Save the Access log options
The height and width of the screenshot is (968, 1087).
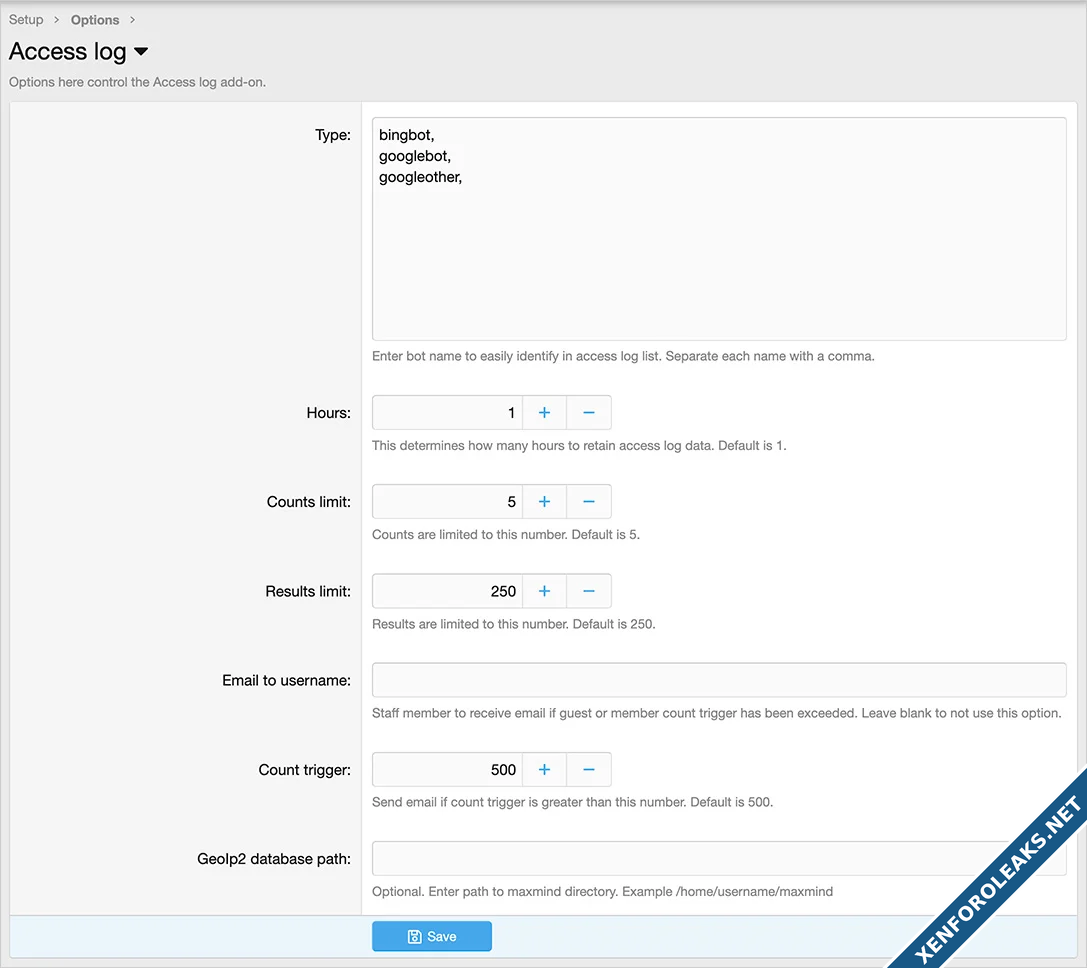click(x=432, y=937)
